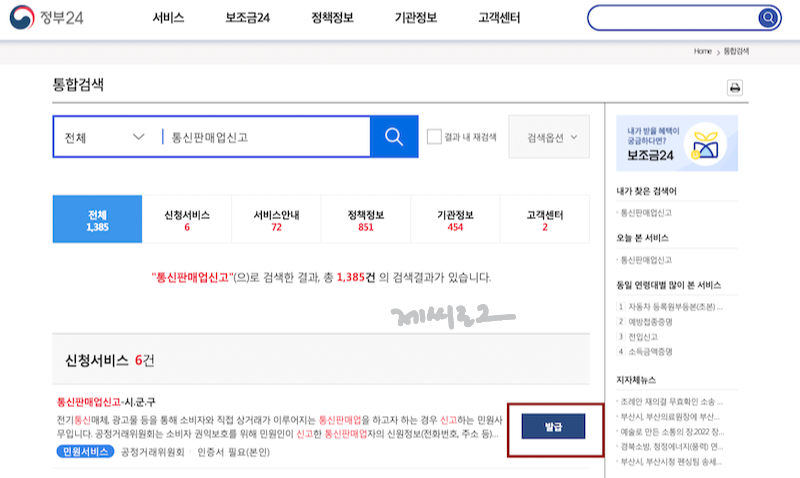Select the 정책정보 851 tab

click(x=366, y=219)
